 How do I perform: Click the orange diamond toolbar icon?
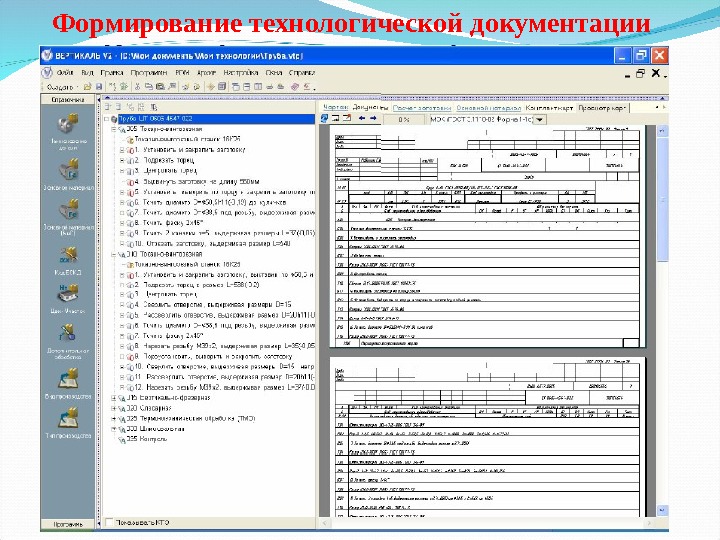click(x=211, y=86)
